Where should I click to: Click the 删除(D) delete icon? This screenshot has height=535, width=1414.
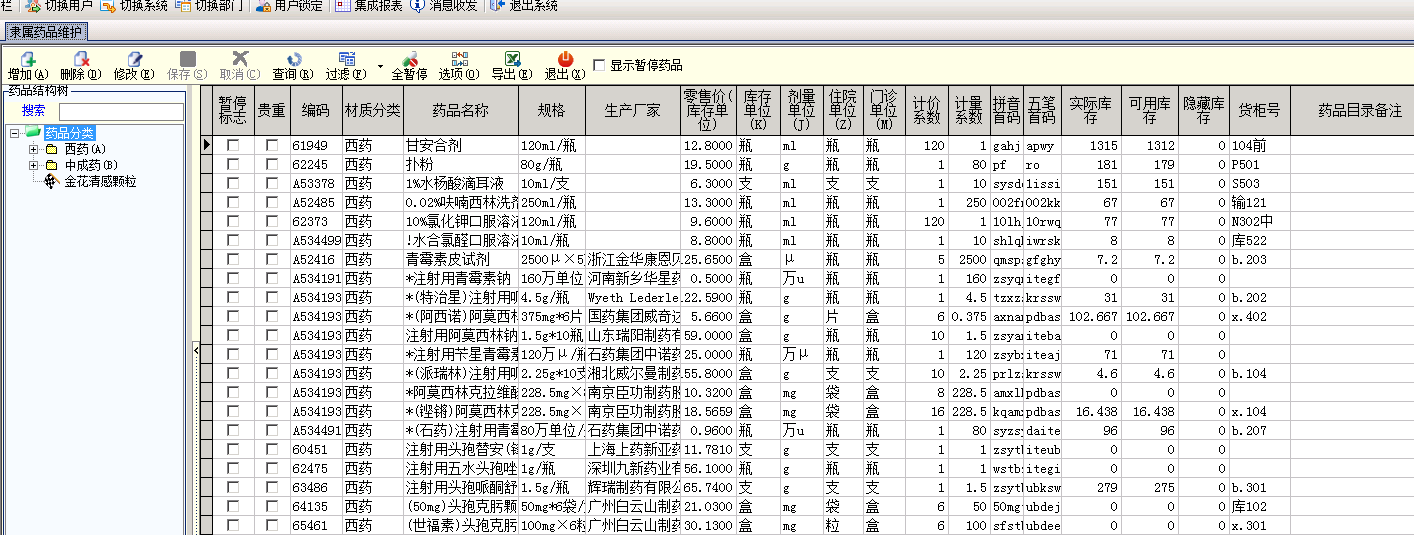tap(80, 59)
